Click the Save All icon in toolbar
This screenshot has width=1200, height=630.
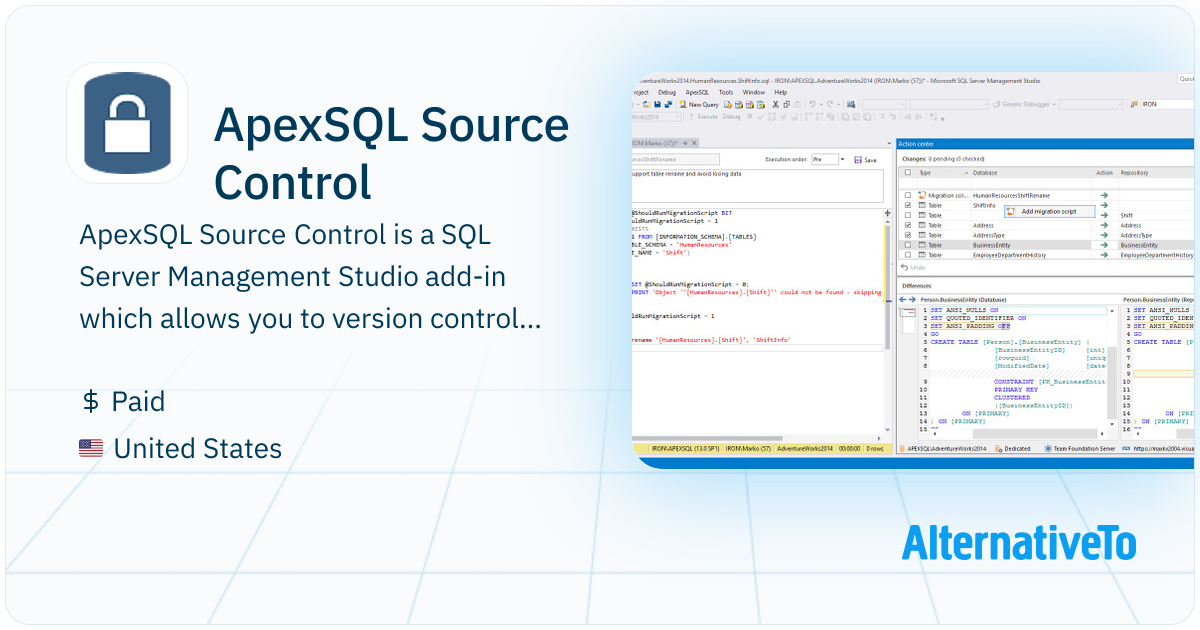[x=668, y=105]
